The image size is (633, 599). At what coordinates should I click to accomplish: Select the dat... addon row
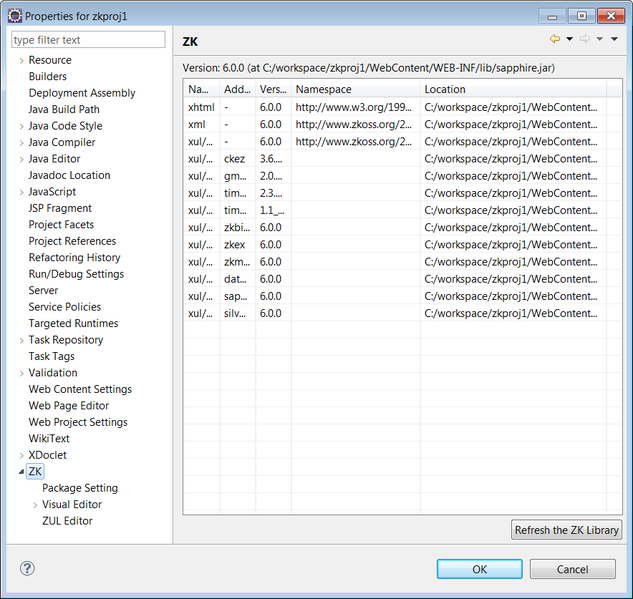click(402, 279)
